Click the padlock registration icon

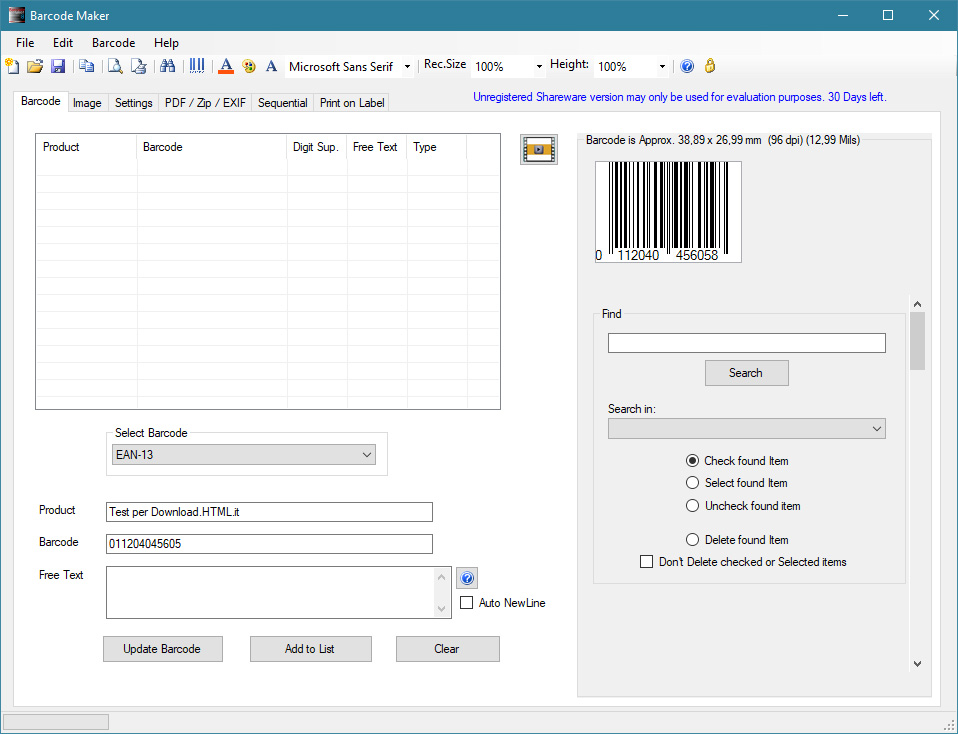[x=710, y=67]
